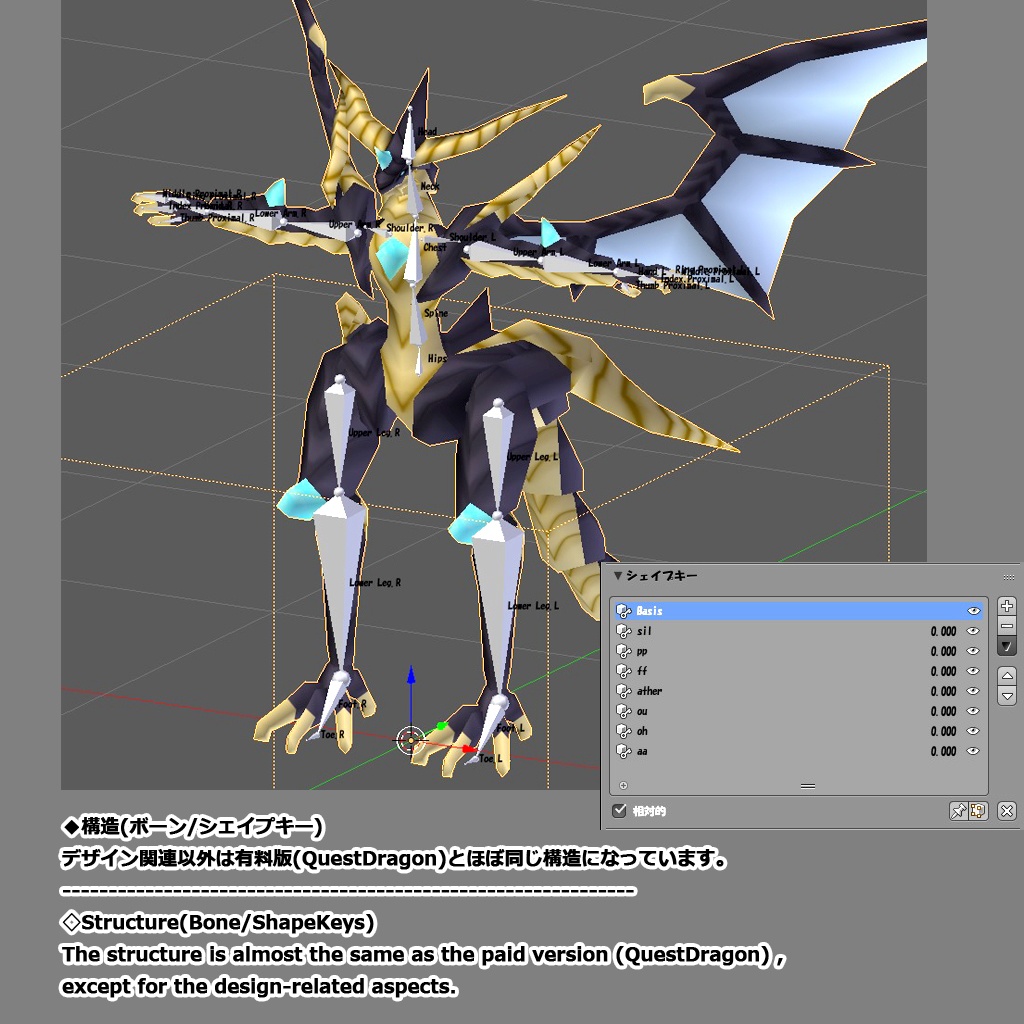1024x1024 pixels.
Task: Collapse the シェイプキー panel header triangle
Action: click(x=617, y=575)
